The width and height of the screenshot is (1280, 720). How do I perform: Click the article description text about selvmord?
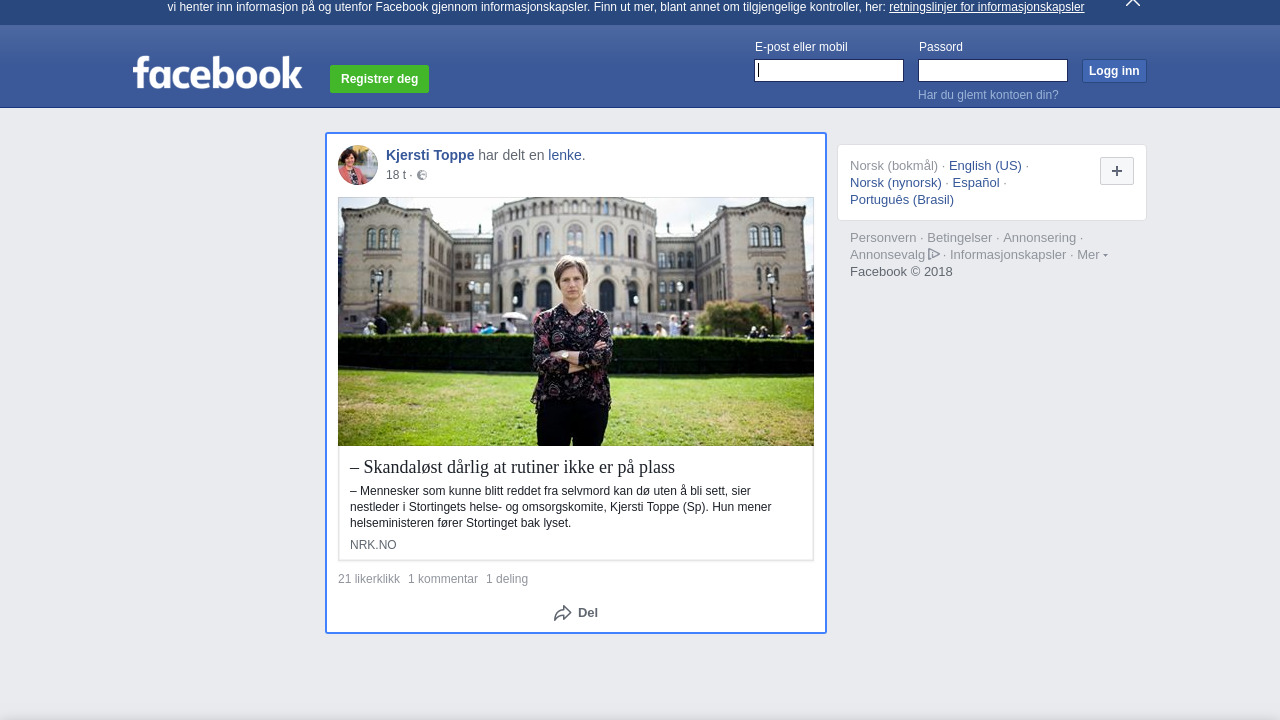coord(562,507)
